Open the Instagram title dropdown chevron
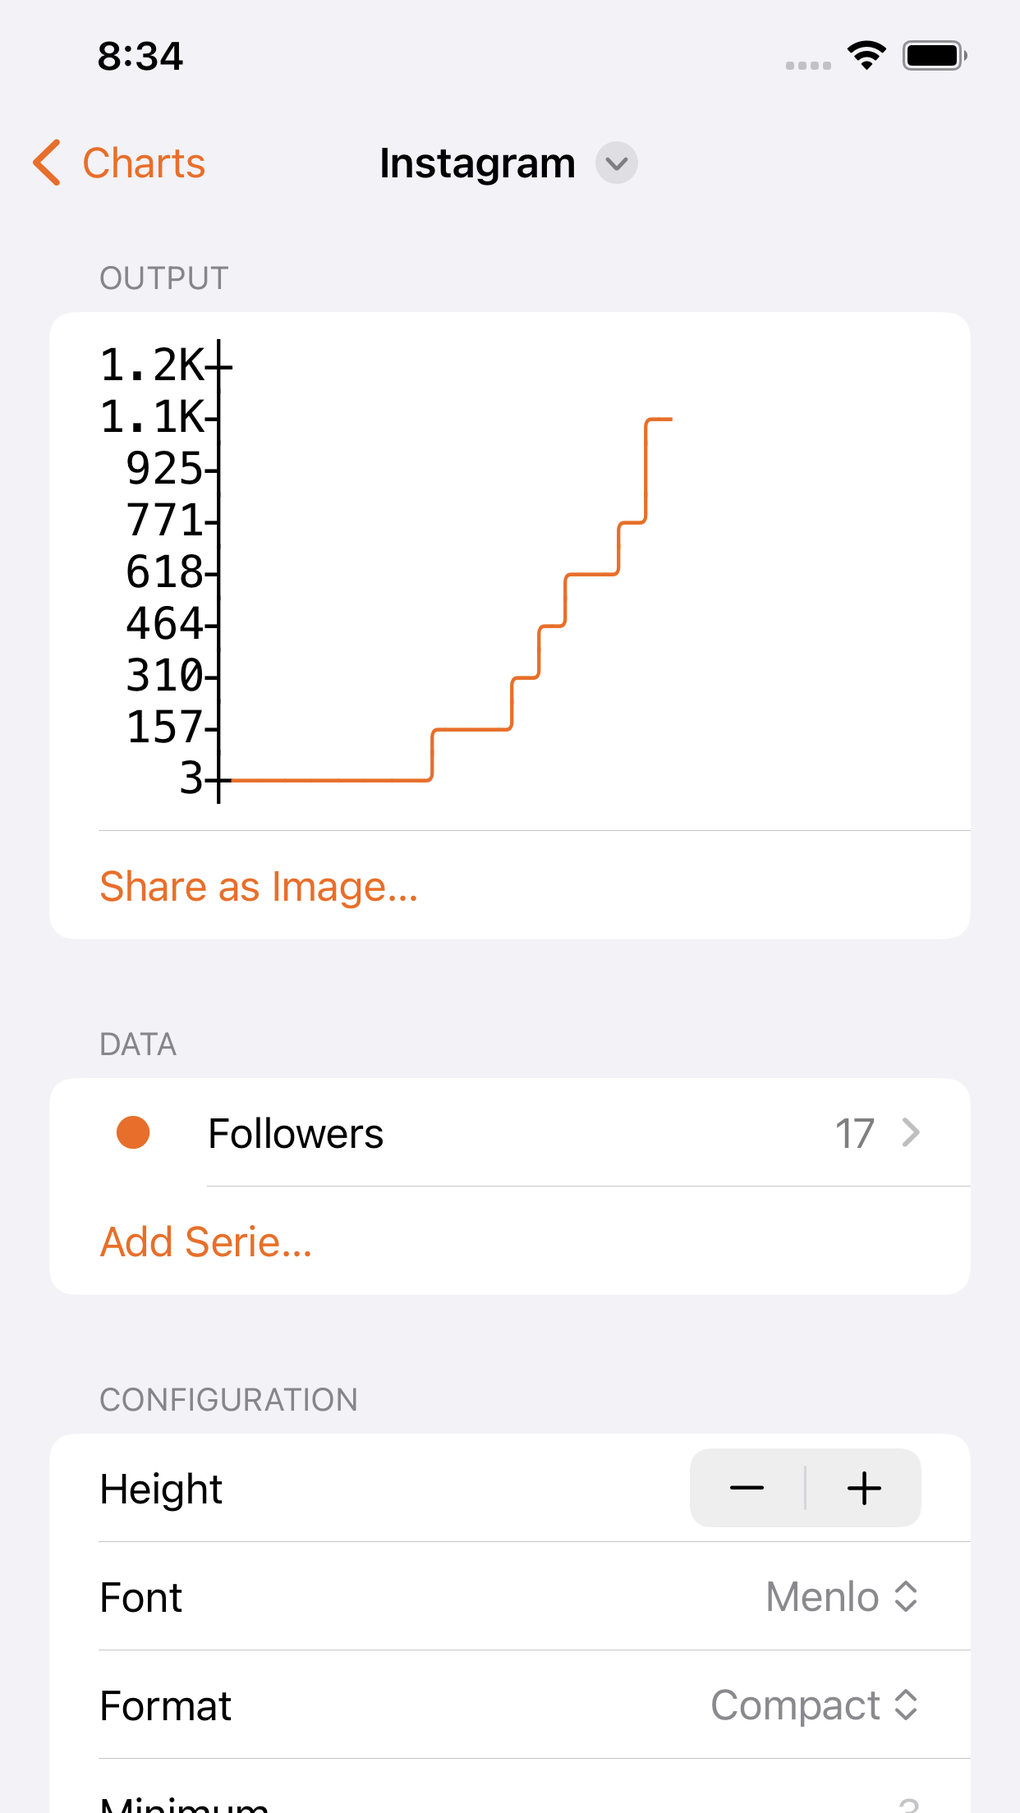 pyautogui.click(x=617, y=163)
